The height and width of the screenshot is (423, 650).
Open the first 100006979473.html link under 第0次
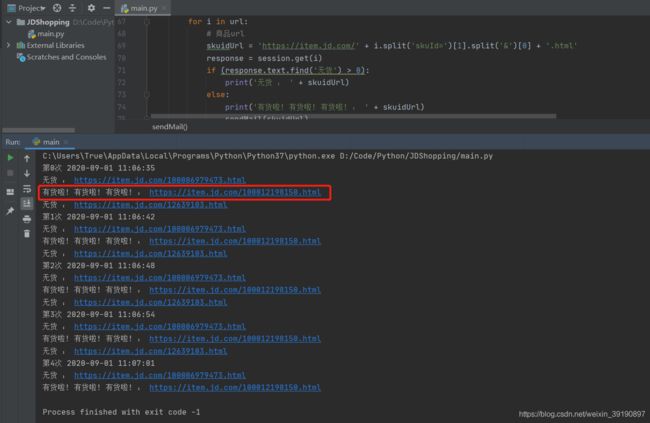point(160,180)
